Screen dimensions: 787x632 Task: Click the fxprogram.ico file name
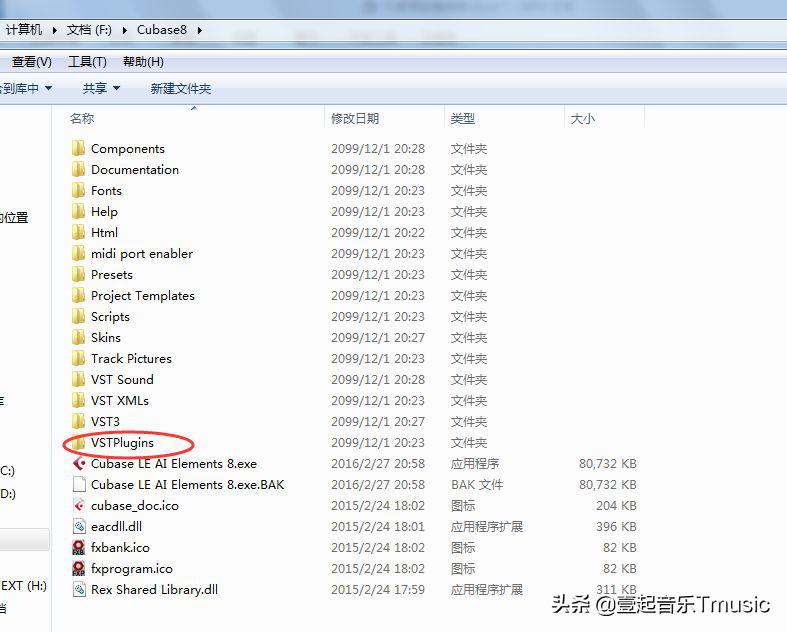tap(132, 569)
